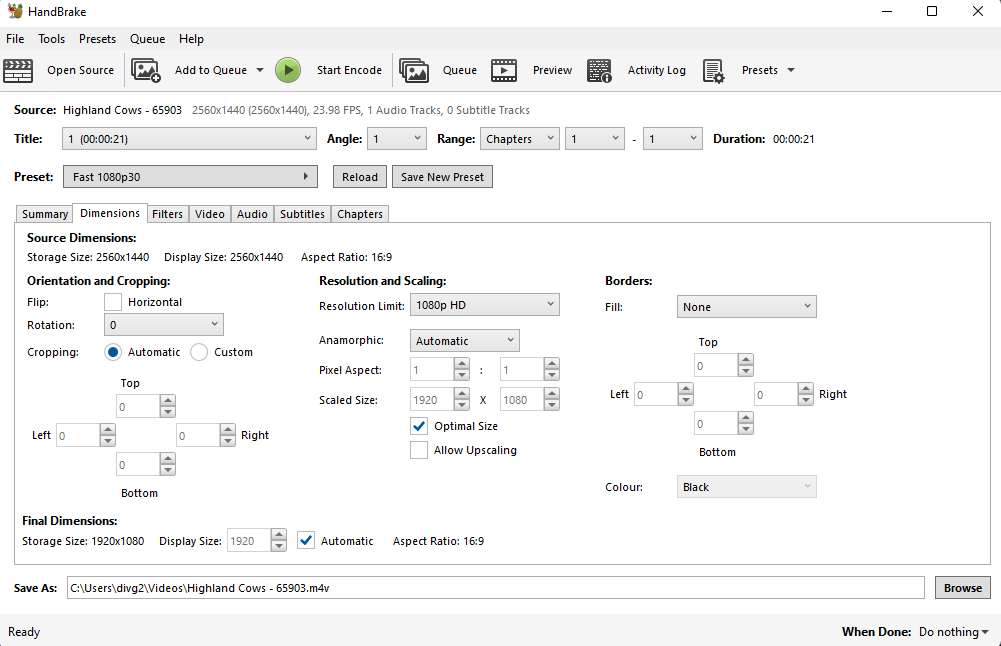Open the Presets menu in menu bar

98,39
